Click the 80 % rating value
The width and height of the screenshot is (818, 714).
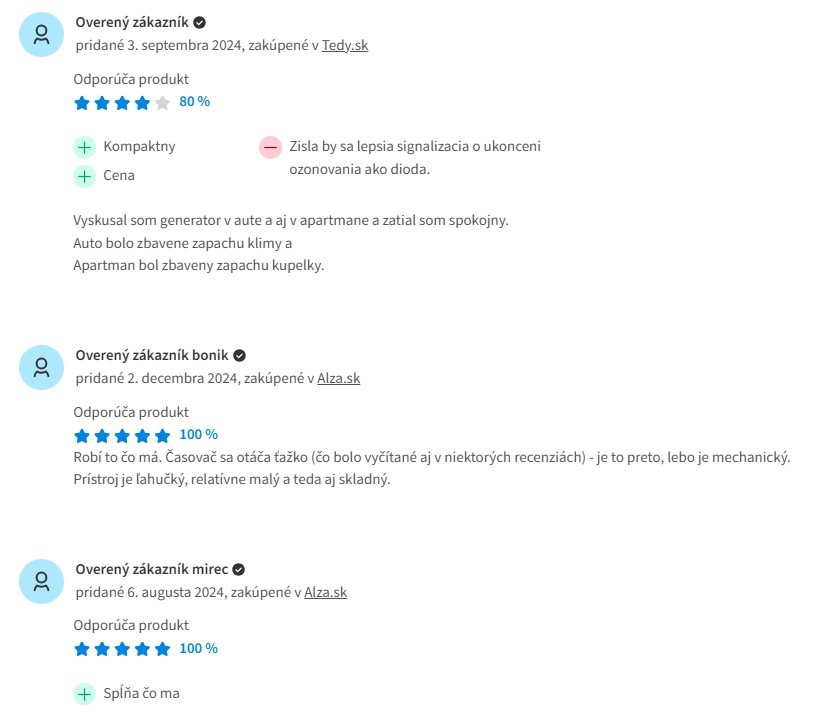[x=195, y=102]
